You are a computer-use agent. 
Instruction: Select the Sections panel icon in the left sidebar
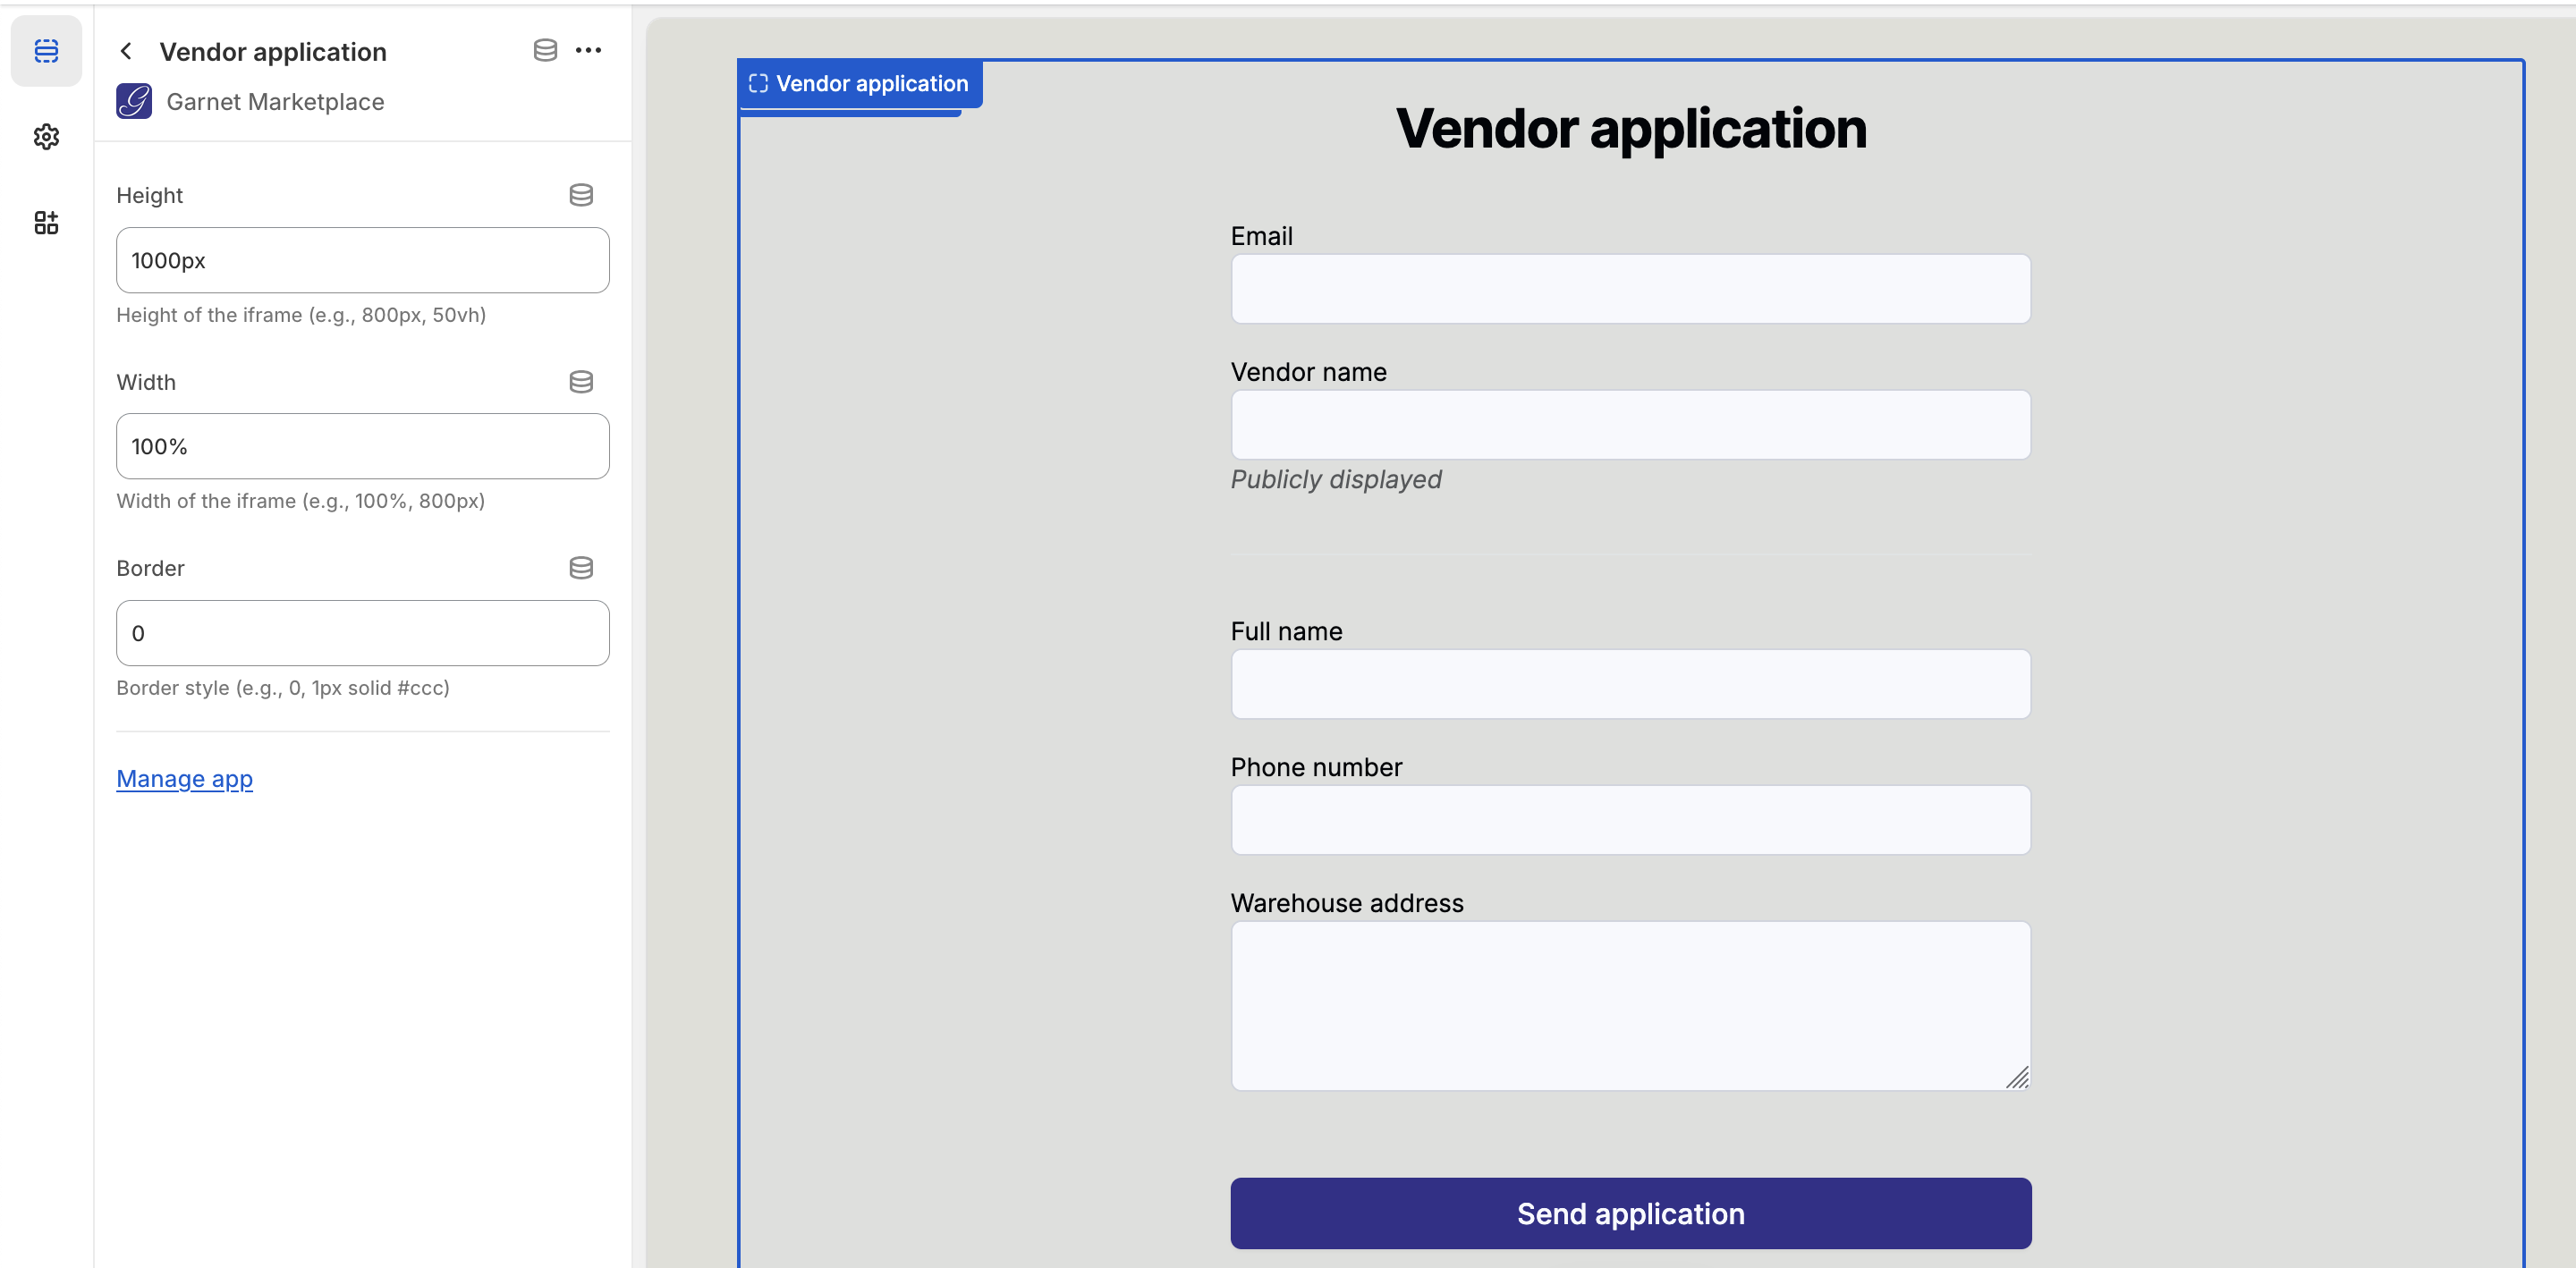click(46, 50)
